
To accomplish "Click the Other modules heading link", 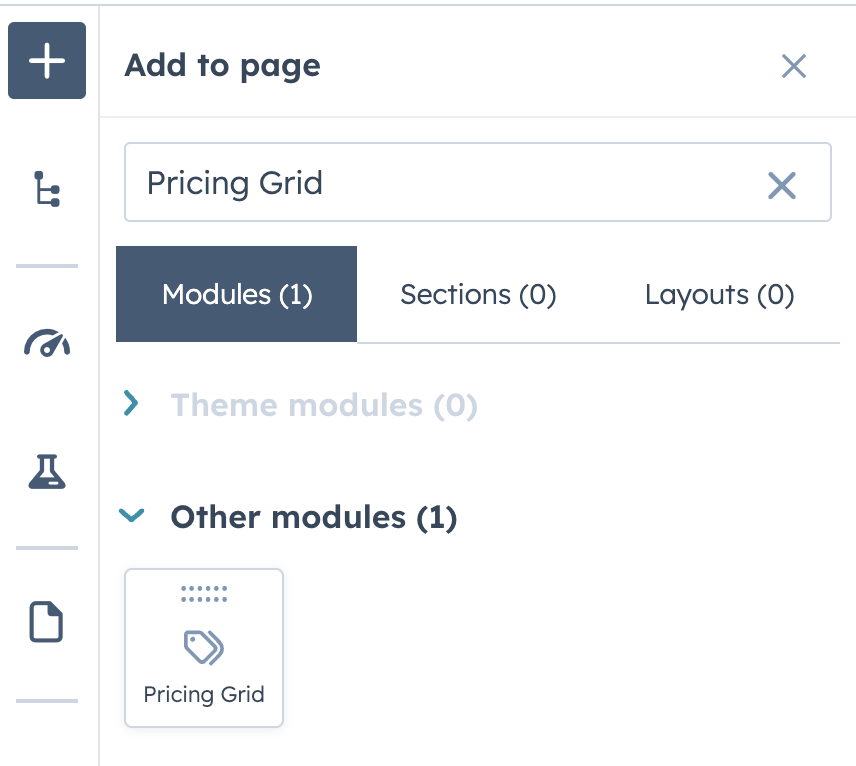I will [x=313, y=517].
